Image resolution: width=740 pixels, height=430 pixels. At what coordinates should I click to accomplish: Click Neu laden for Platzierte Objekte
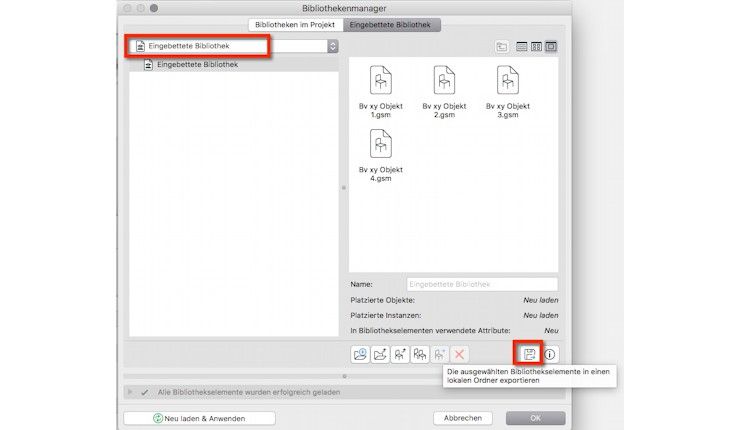tap(540, 300)
